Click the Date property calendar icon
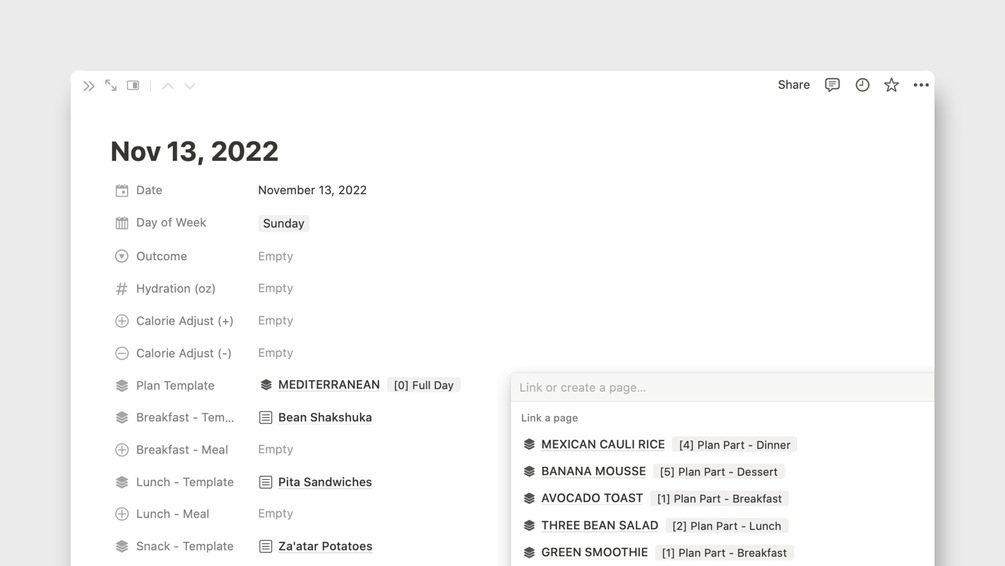The height and width of the screenshot is (566, 1005). 122,190
